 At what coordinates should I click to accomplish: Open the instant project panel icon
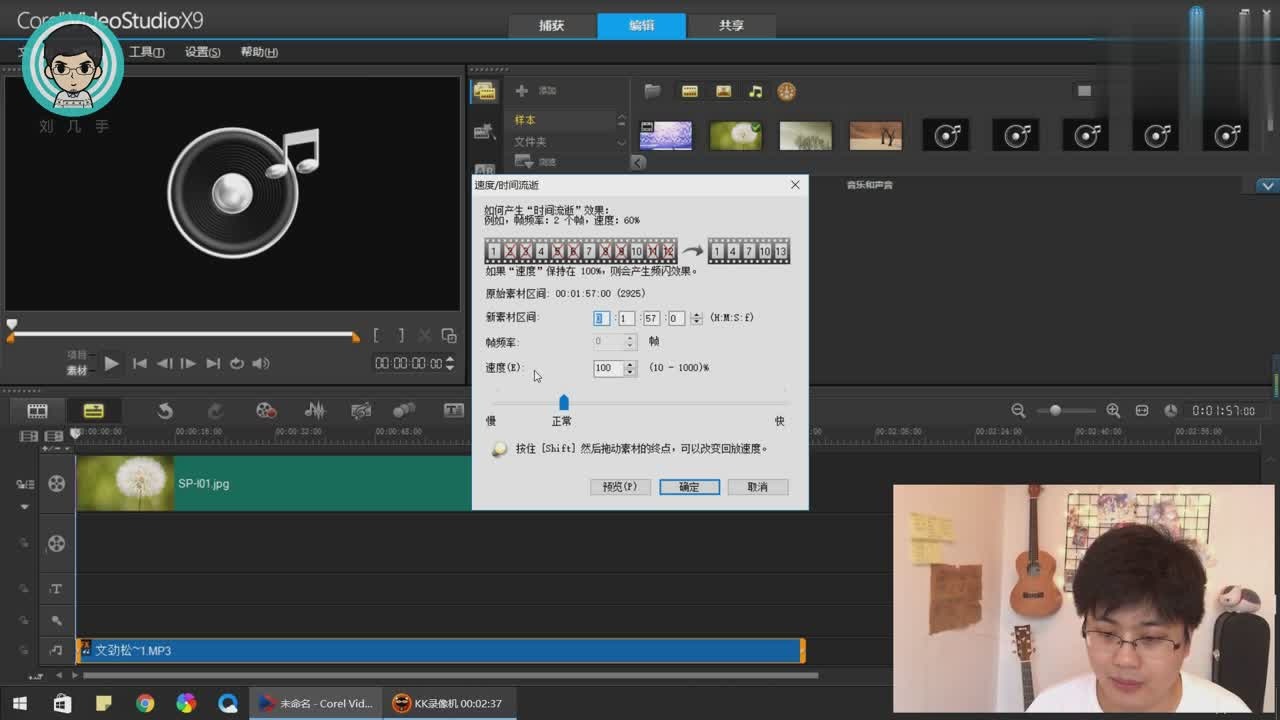click(485, 132)
